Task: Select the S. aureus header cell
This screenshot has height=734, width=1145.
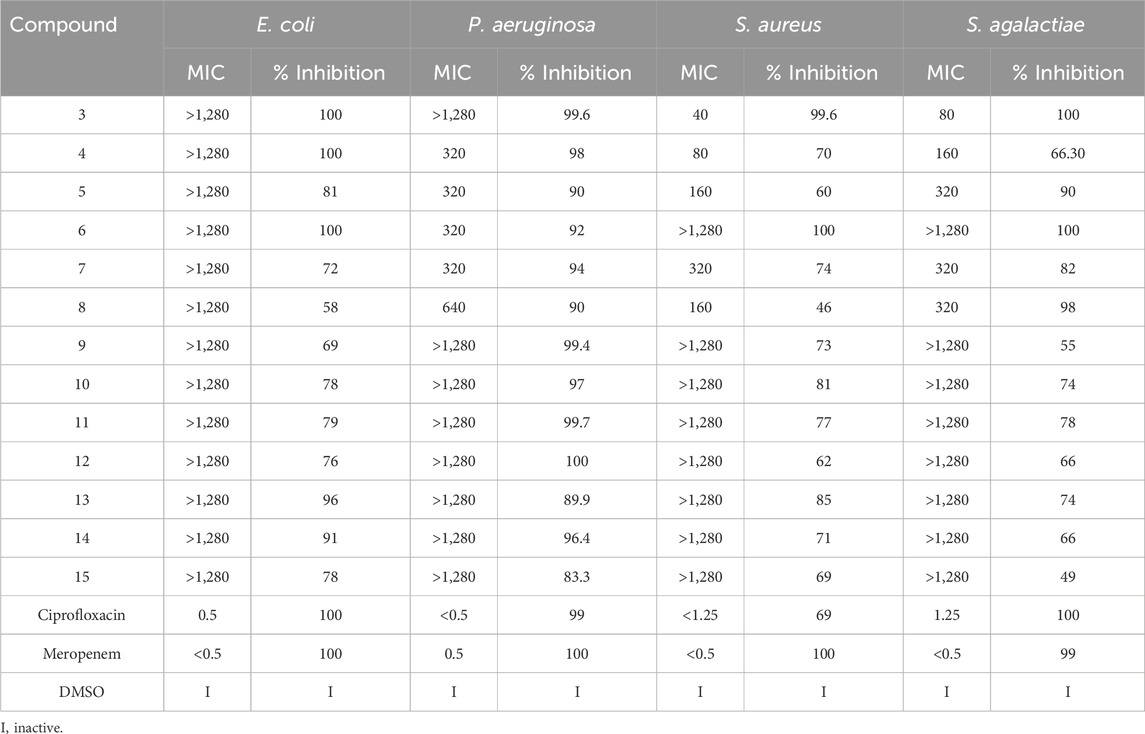Action: (779, 24)
